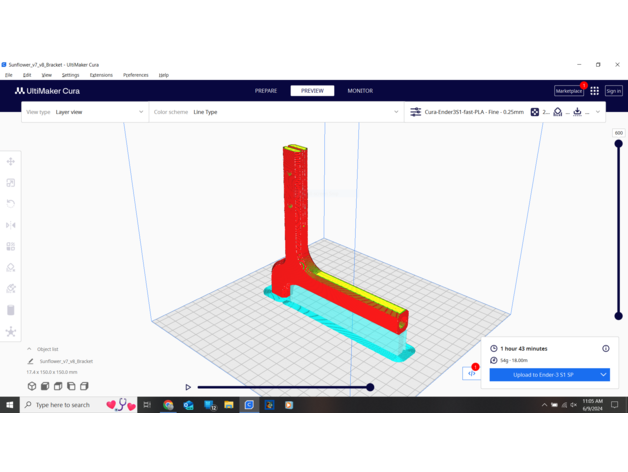The width and height of the screenshot is (628, 472).
Task: Switch to the PREPARE stage tab
Action: click(266, 91)
